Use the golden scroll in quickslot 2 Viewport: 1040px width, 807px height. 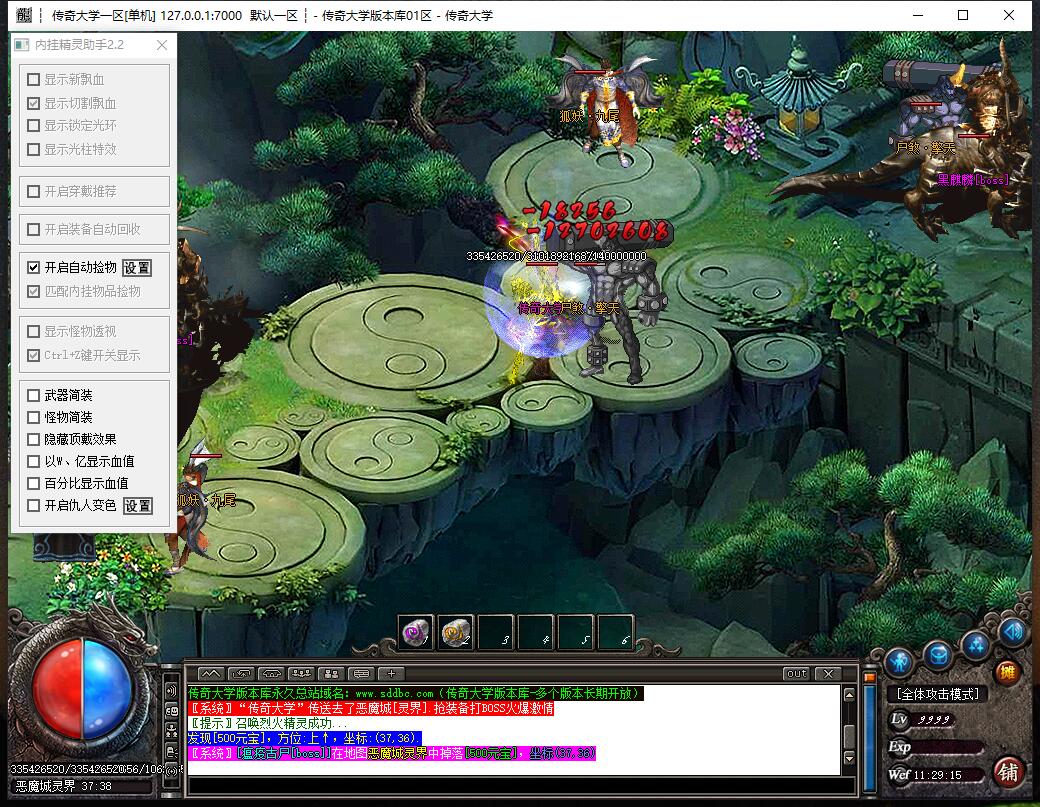click(x=456, y=632)
